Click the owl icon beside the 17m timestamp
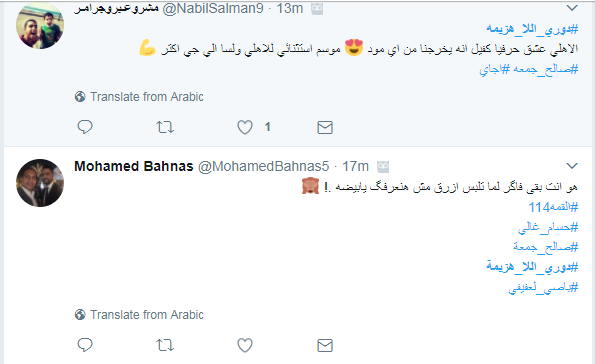 383,167
